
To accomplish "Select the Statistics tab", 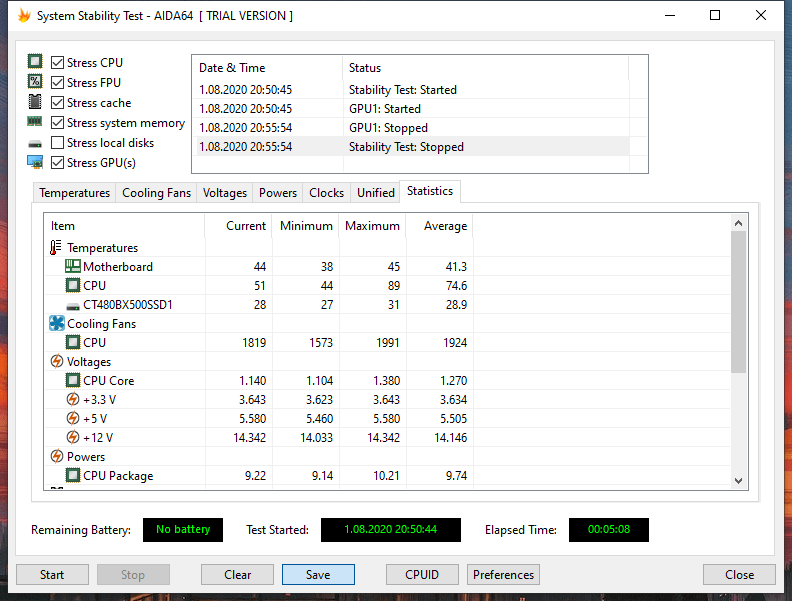I will 430,191.
